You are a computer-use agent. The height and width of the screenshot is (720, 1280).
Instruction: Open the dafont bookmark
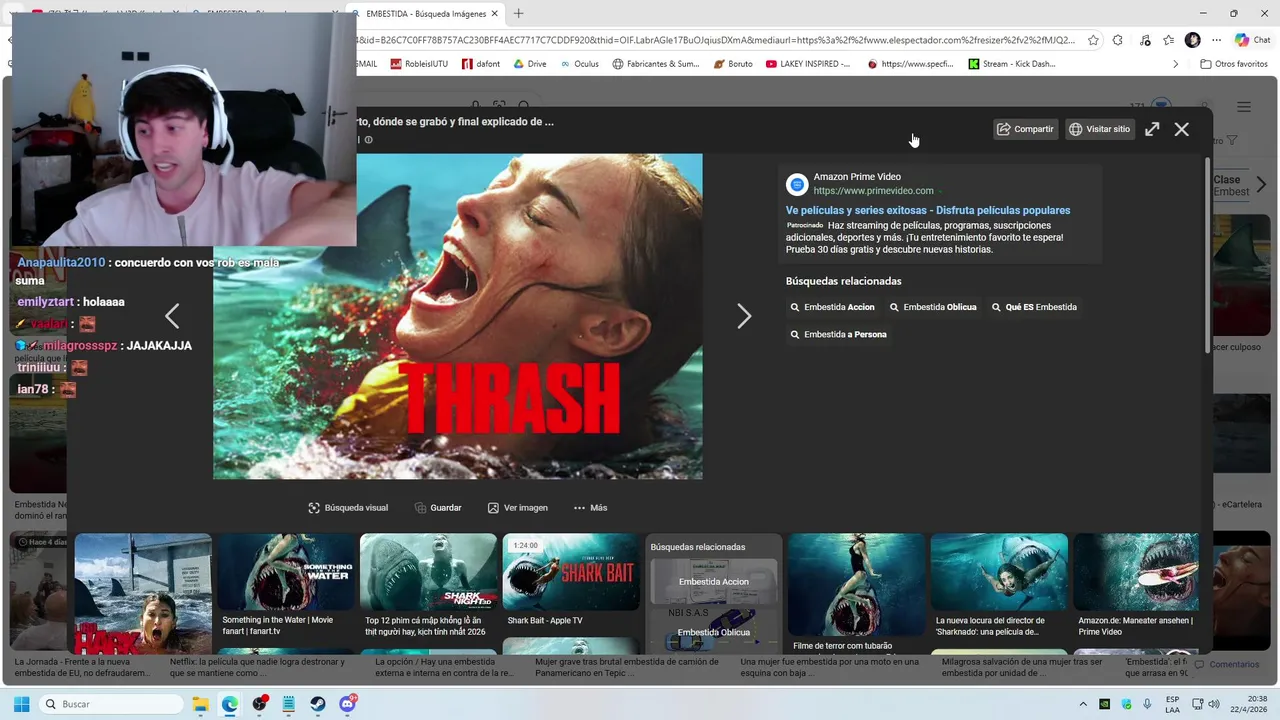(x=481, y=64)
